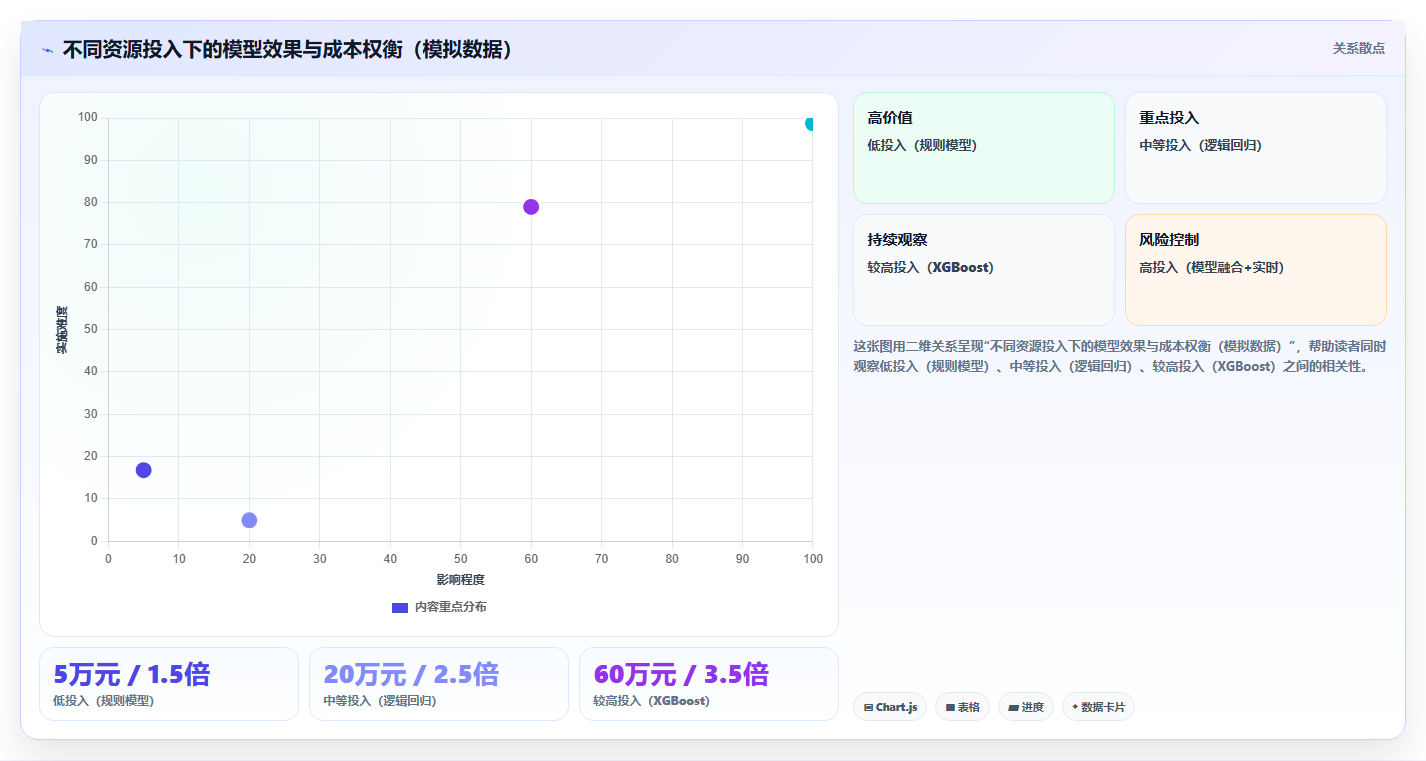The width and height of the screenshot is (1426, 761).
Task: Click the 关系散点 label in header
Action: (1358, 48)
